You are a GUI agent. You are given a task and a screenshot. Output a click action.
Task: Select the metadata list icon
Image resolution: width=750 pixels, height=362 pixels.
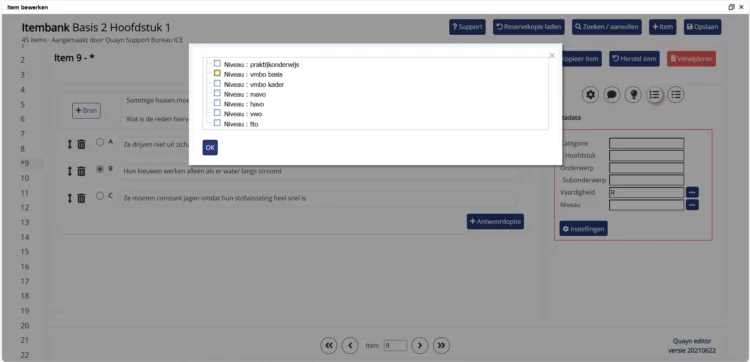pos(654,95)
